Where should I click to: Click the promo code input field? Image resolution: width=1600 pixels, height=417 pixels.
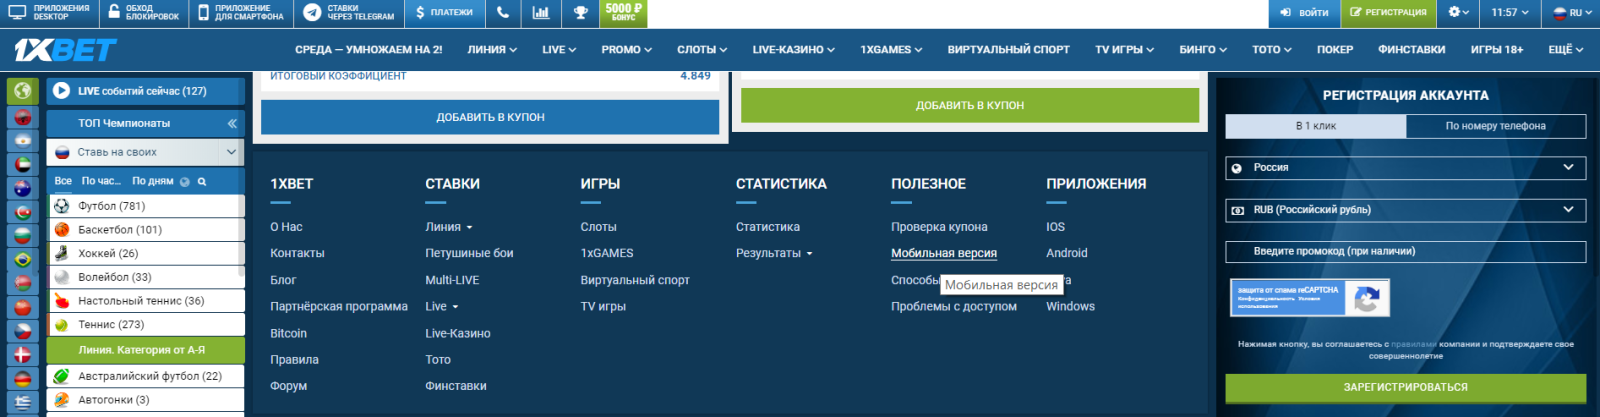1406,251
